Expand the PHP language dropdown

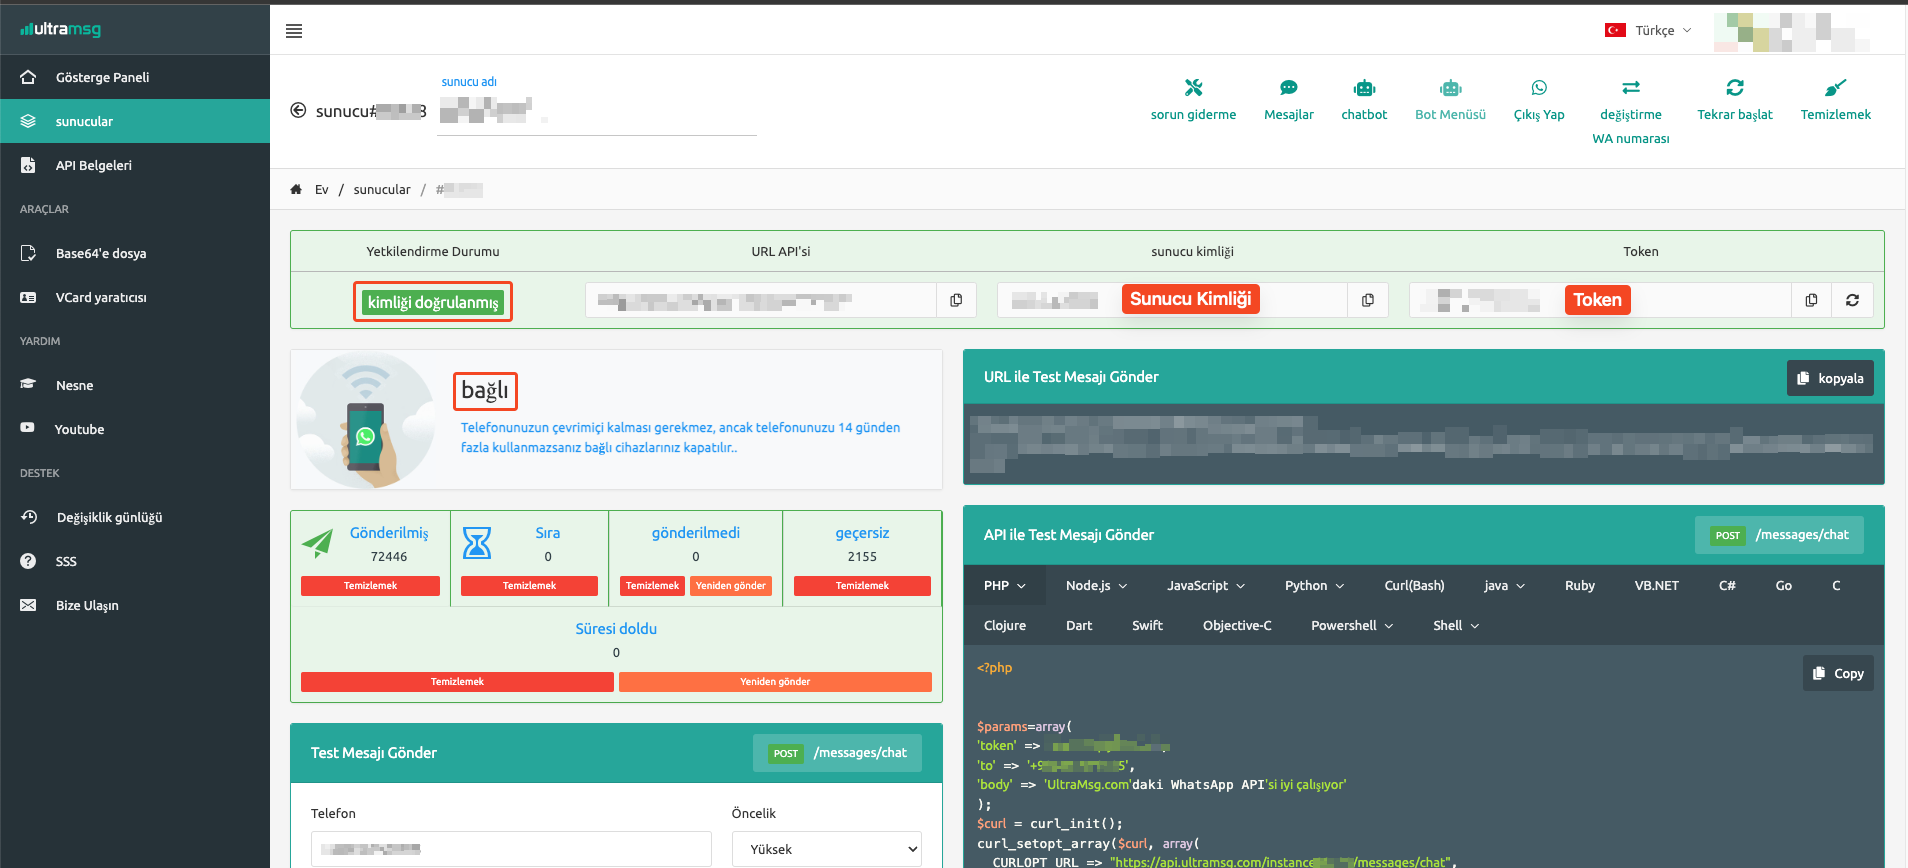(x=1004, y=586)
